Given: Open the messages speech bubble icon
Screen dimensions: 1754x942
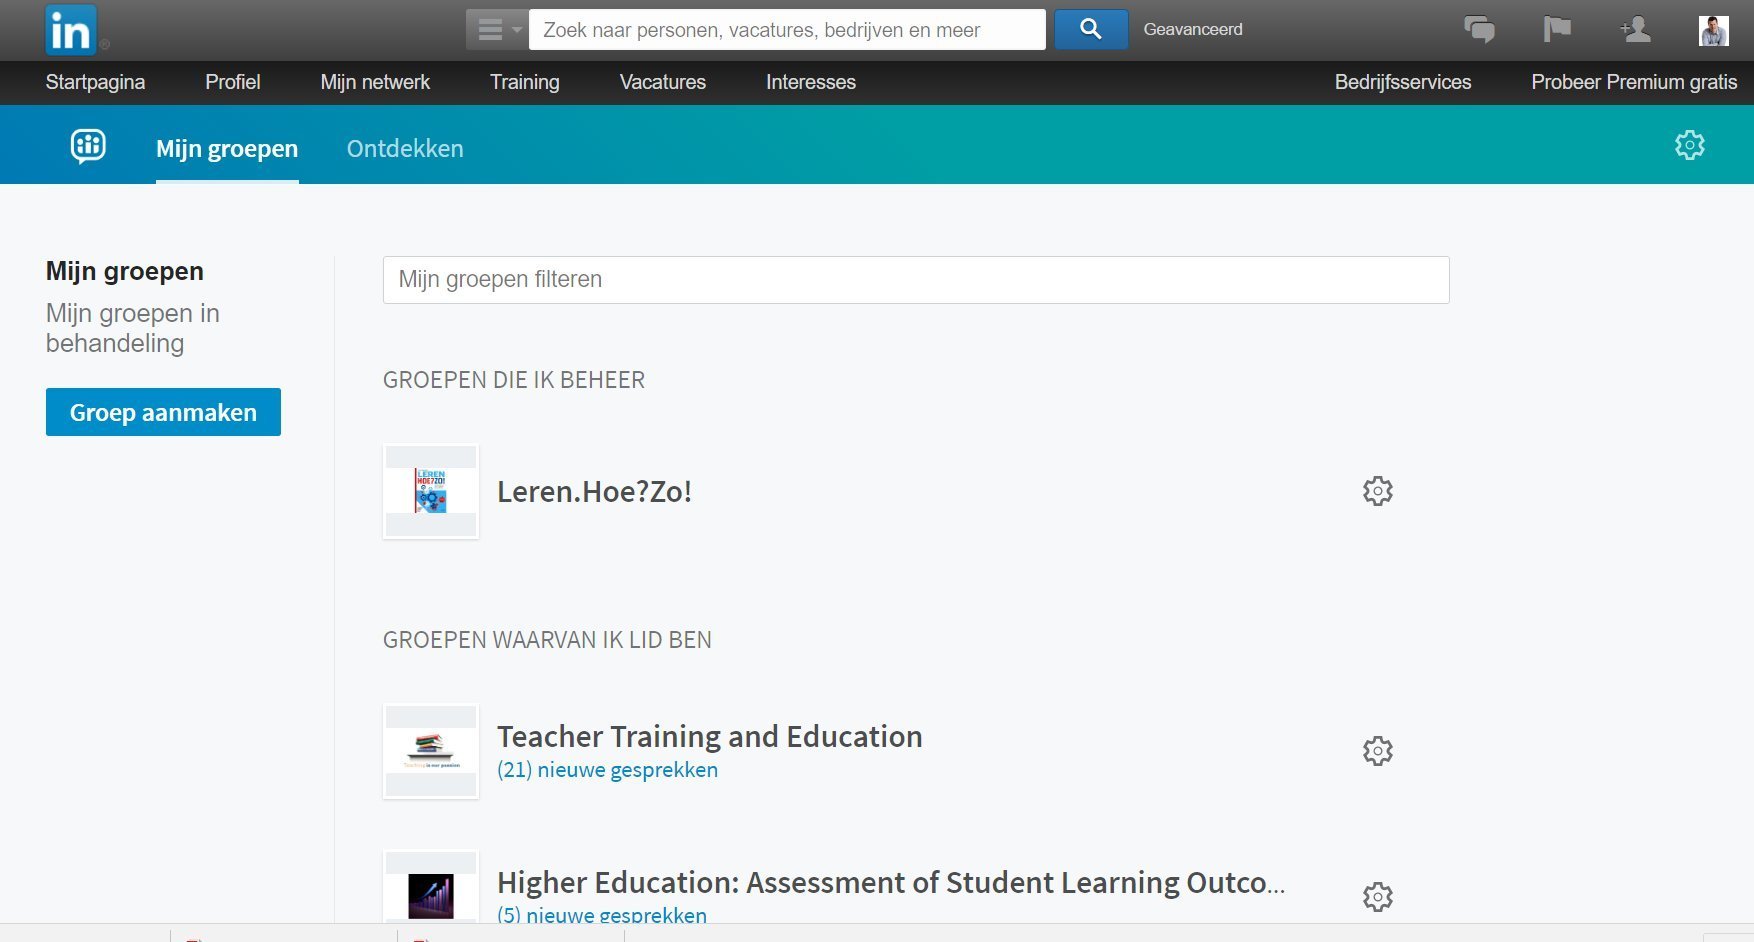Looking at the screenshot, I should pos(1479,29).
